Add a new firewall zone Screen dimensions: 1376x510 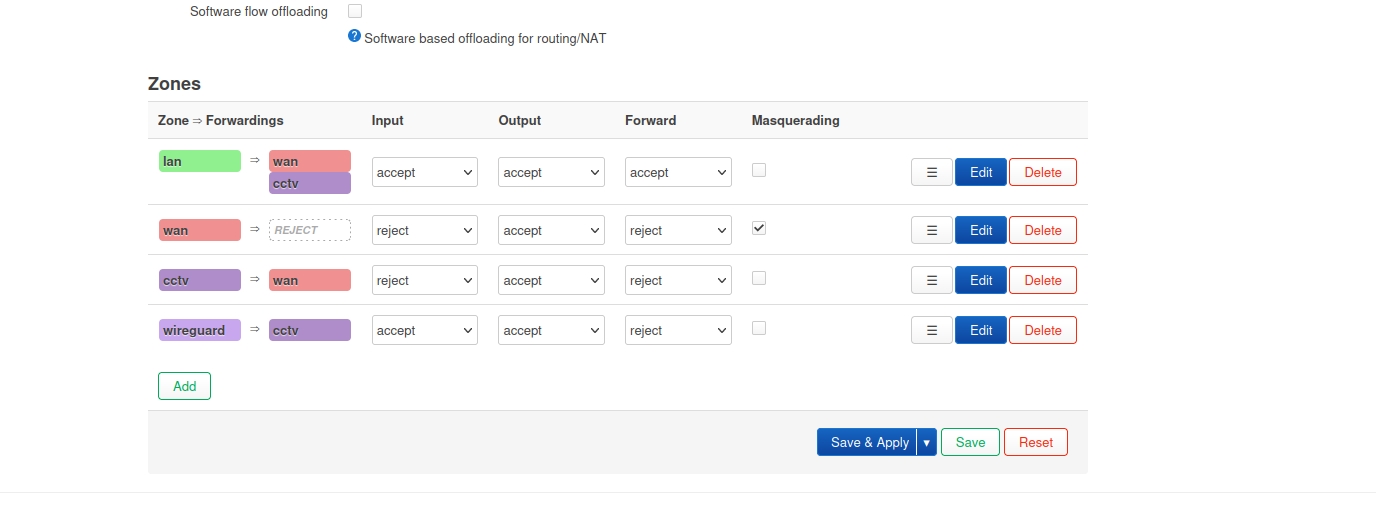pyautogui.click(x=184, y=386)
